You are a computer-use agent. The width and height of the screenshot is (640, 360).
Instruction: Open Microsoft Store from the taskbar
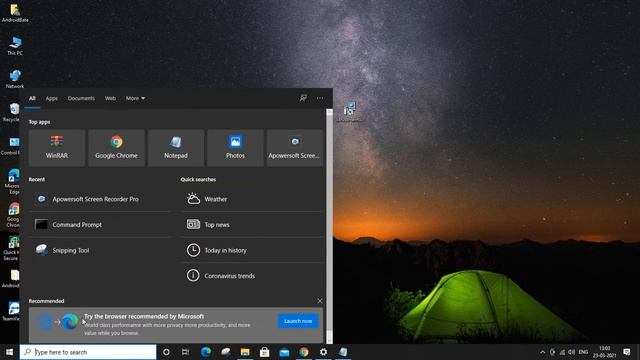pyautogui.click(x=264, y=352)
